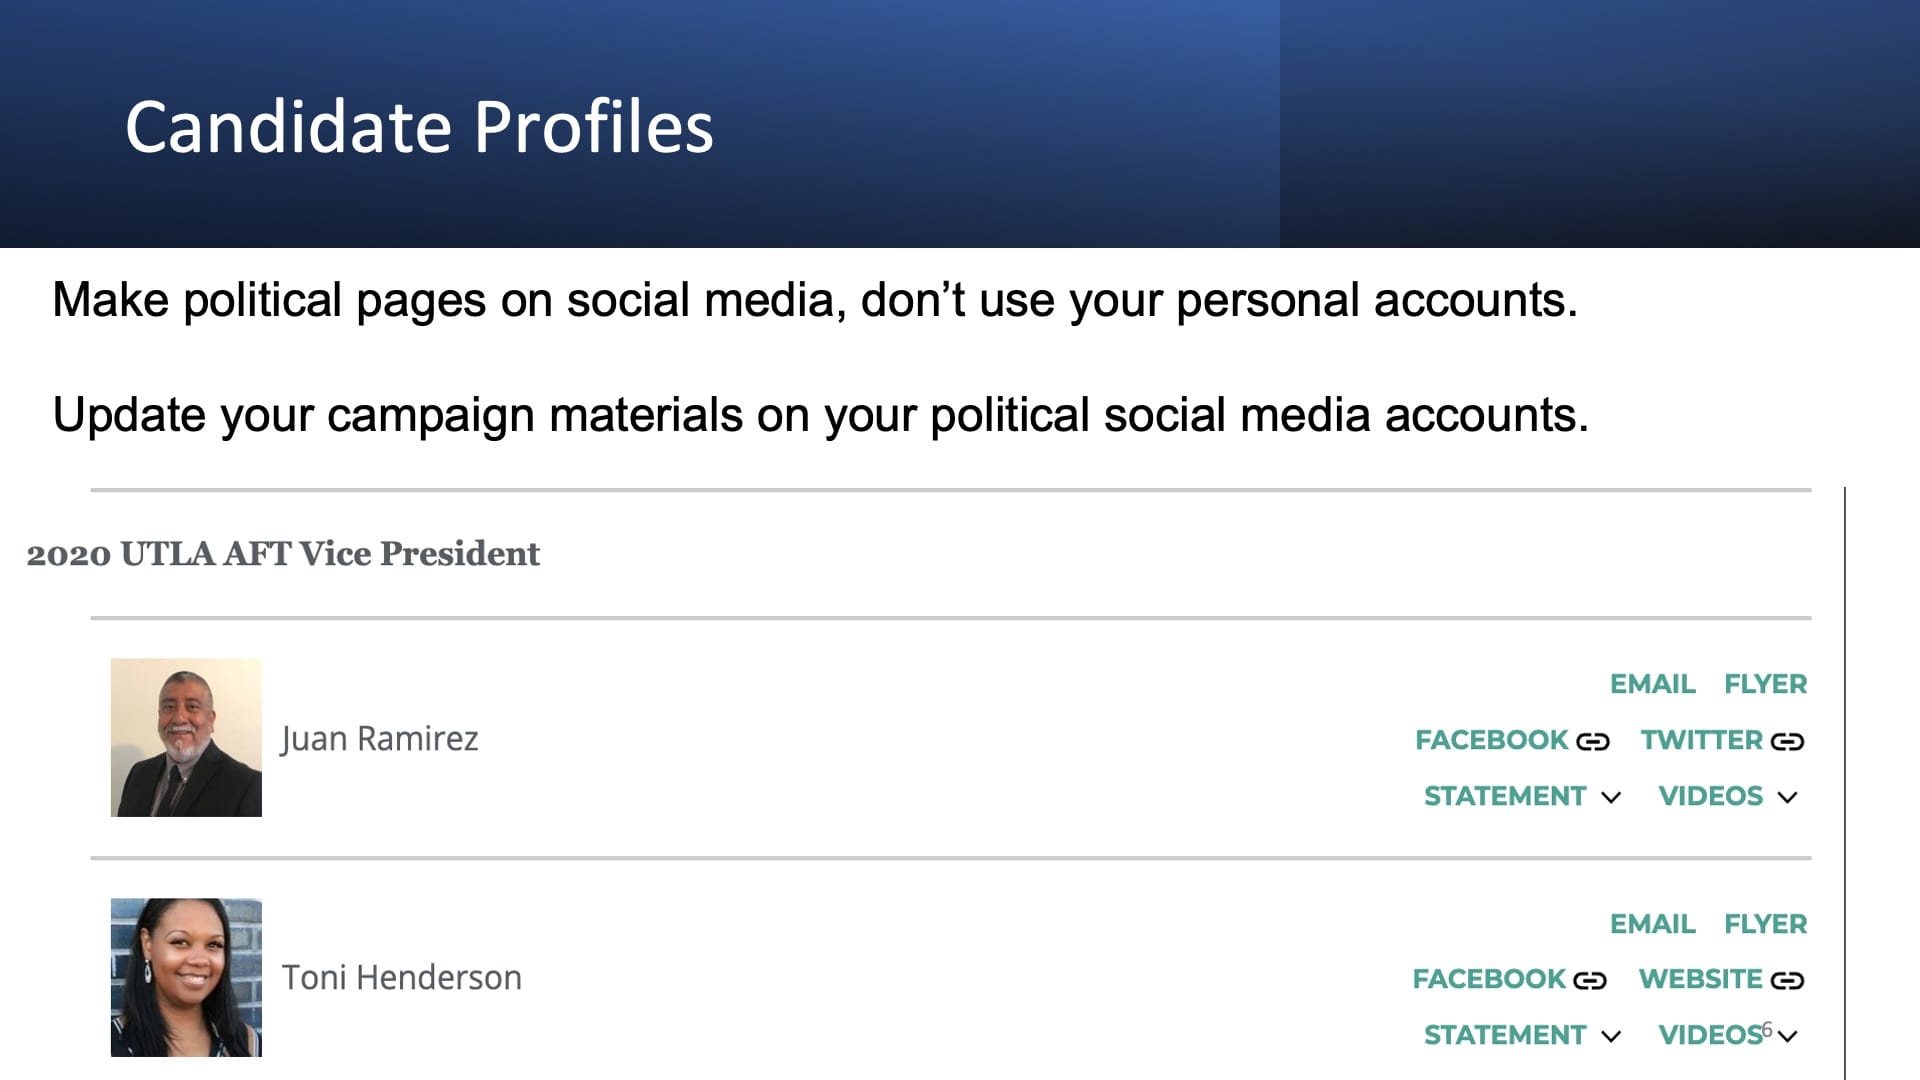Visit Juan Ramirez's Facebook page link
The width and height of the screenshot is (1920, 1080).
1491,740
